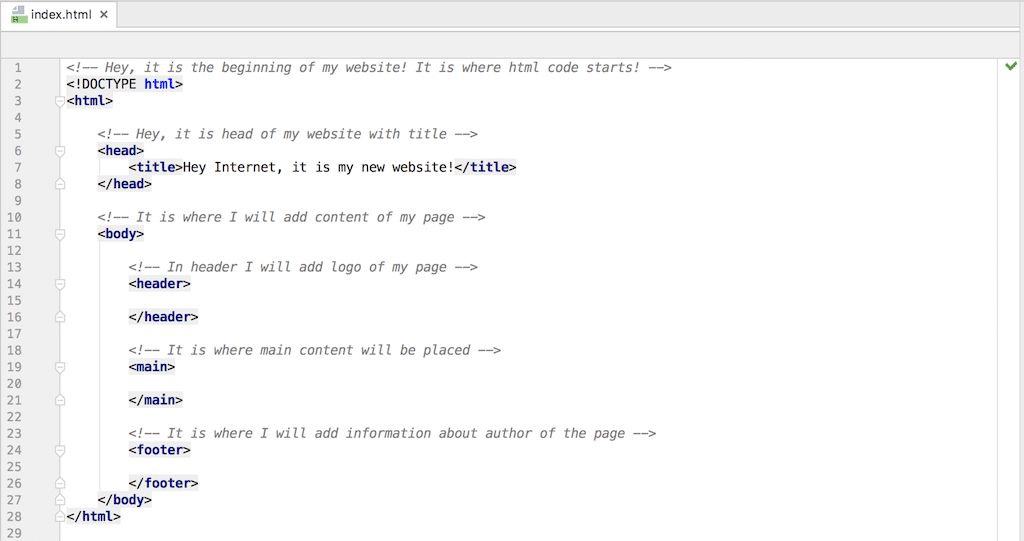
Task: Collapse the head tag fold on line 6
Action: tap(59, 151)
